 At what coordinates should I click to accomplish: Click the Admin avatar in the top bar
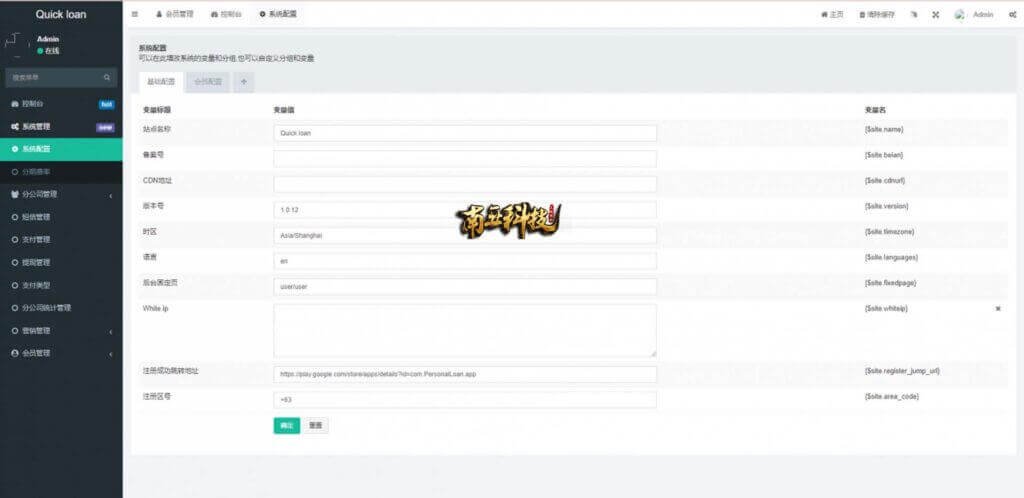tap(960, 14)
